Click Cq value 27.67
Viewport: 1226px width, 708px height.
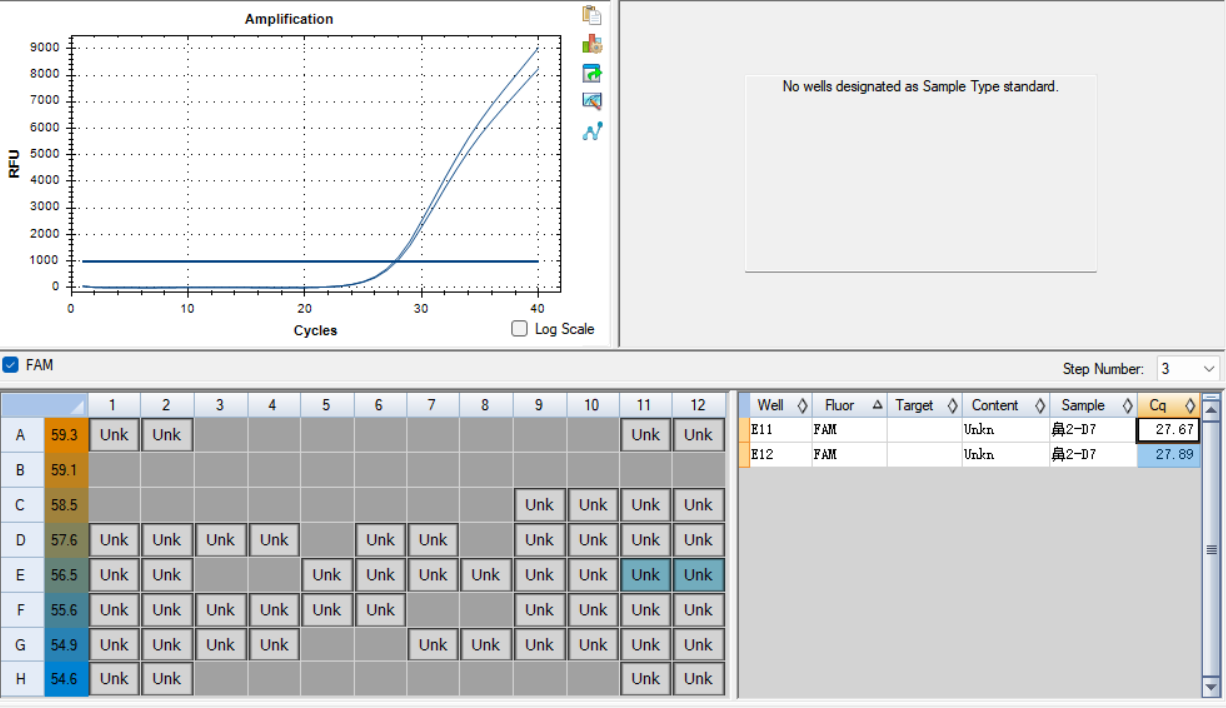tap(1168, 430)
